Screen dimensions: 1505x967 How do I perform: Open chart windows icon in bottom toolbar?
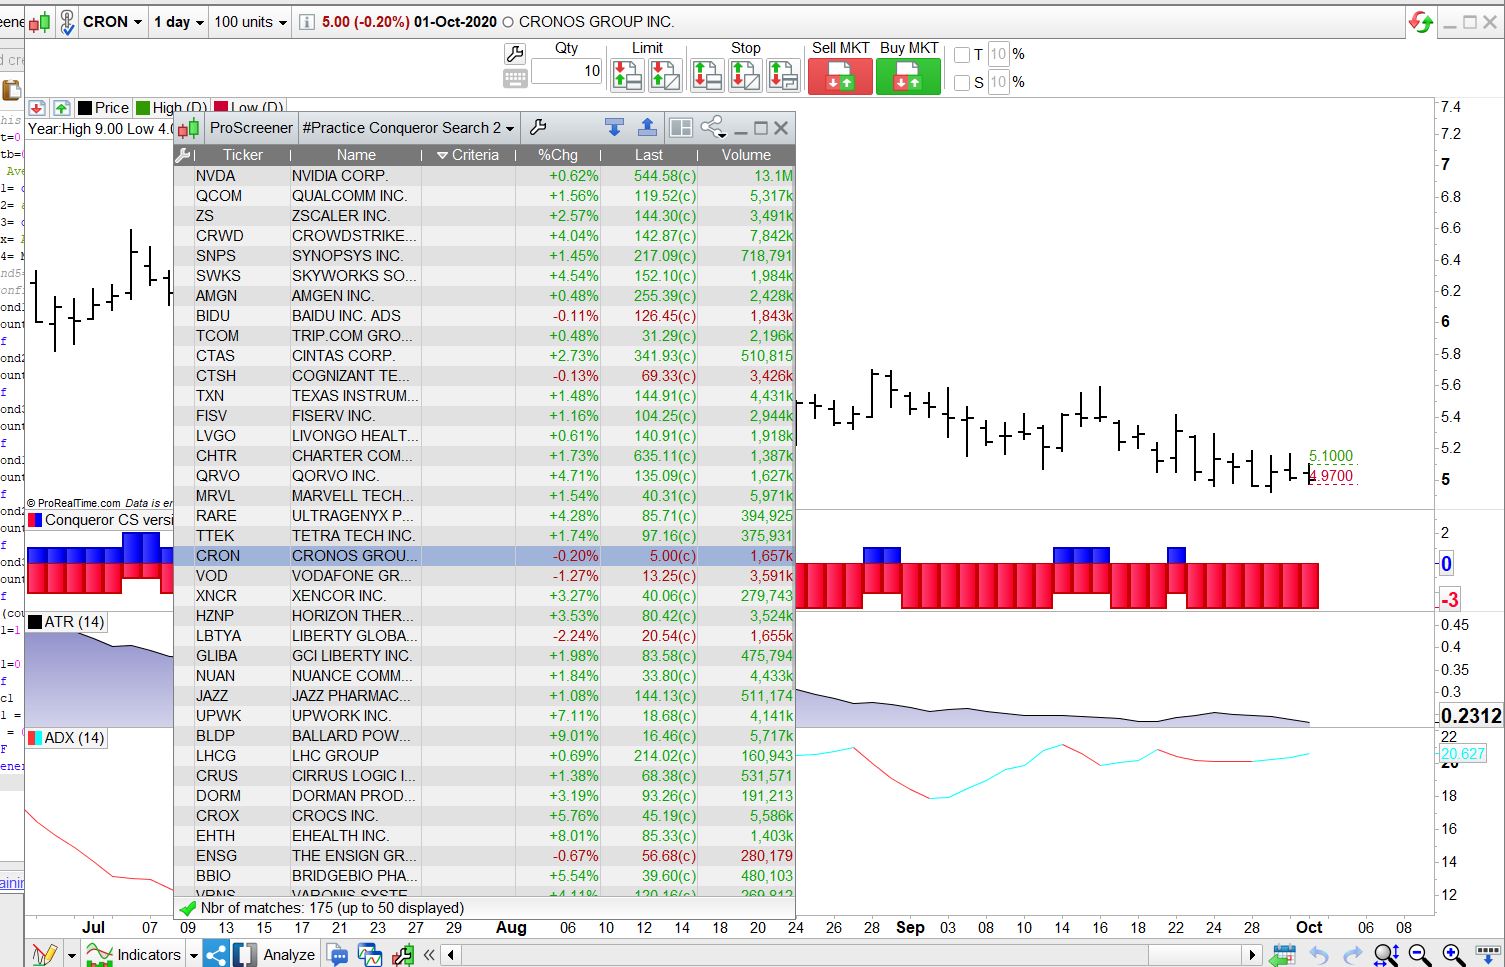click(370, 954)
